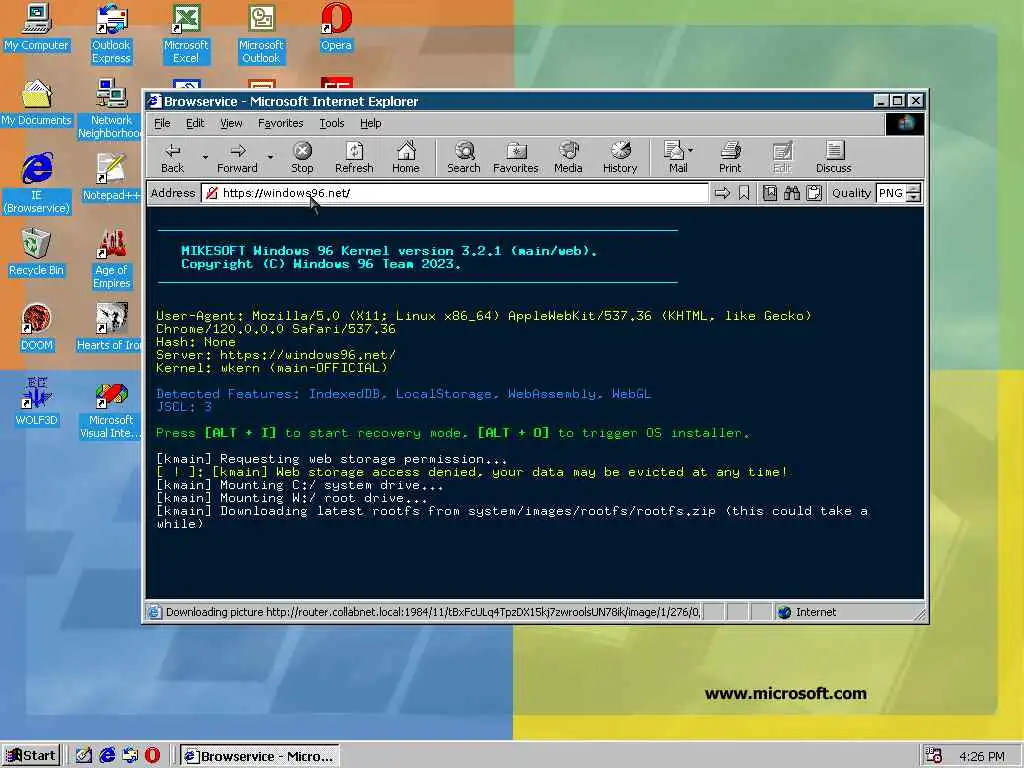Select the Notepad++ desktop shortcut
Viewport: 1024px width, 768px height.
click(x=111, y=178)
